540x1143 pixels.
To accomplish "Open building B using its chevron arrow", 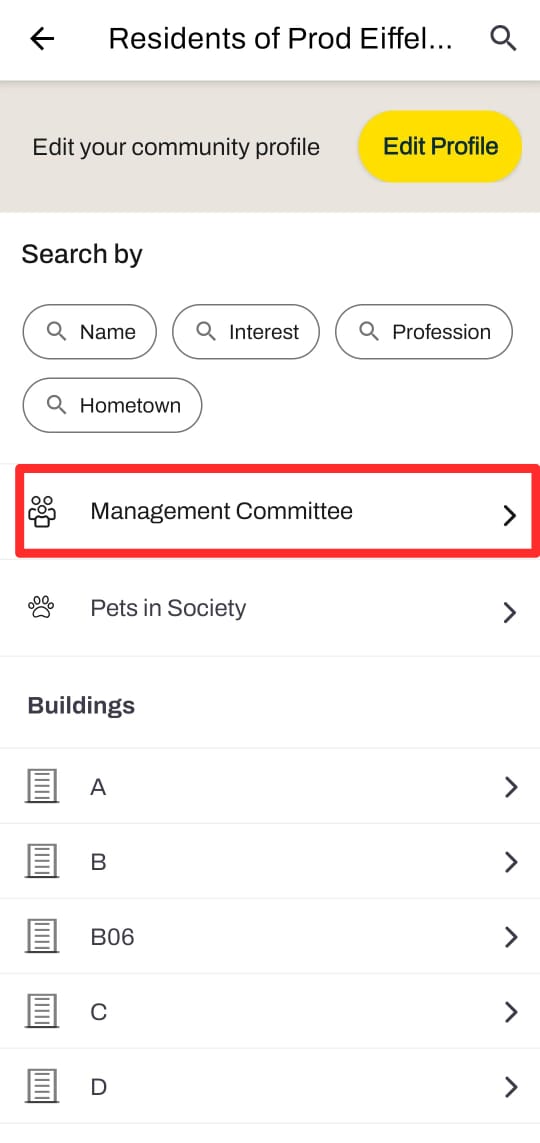I will pyautogui.click(x=511, y=862).
